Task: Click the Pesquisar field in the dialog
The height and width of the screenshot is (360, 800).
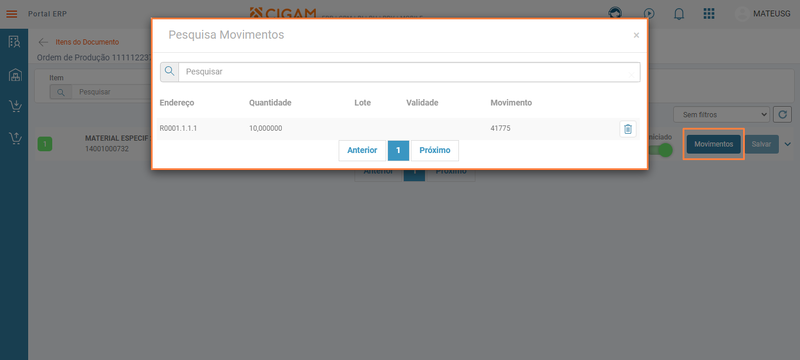Action: coord(409,72)
